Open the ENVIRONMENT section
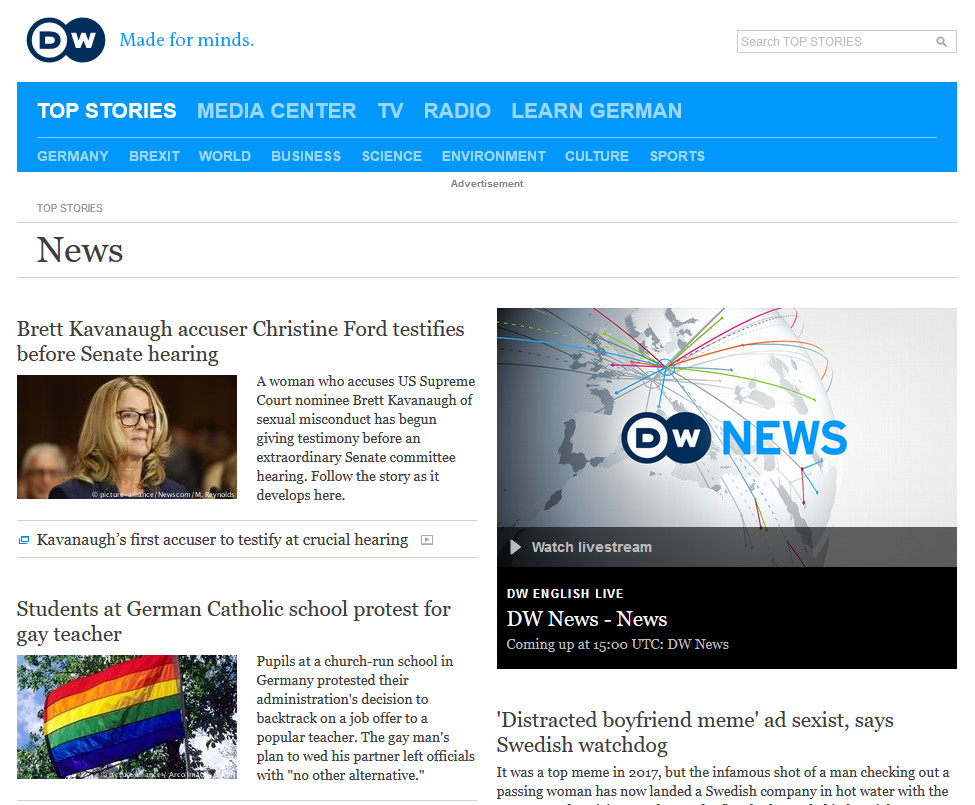This screenshot has height=805, width=975. point(494,156)
